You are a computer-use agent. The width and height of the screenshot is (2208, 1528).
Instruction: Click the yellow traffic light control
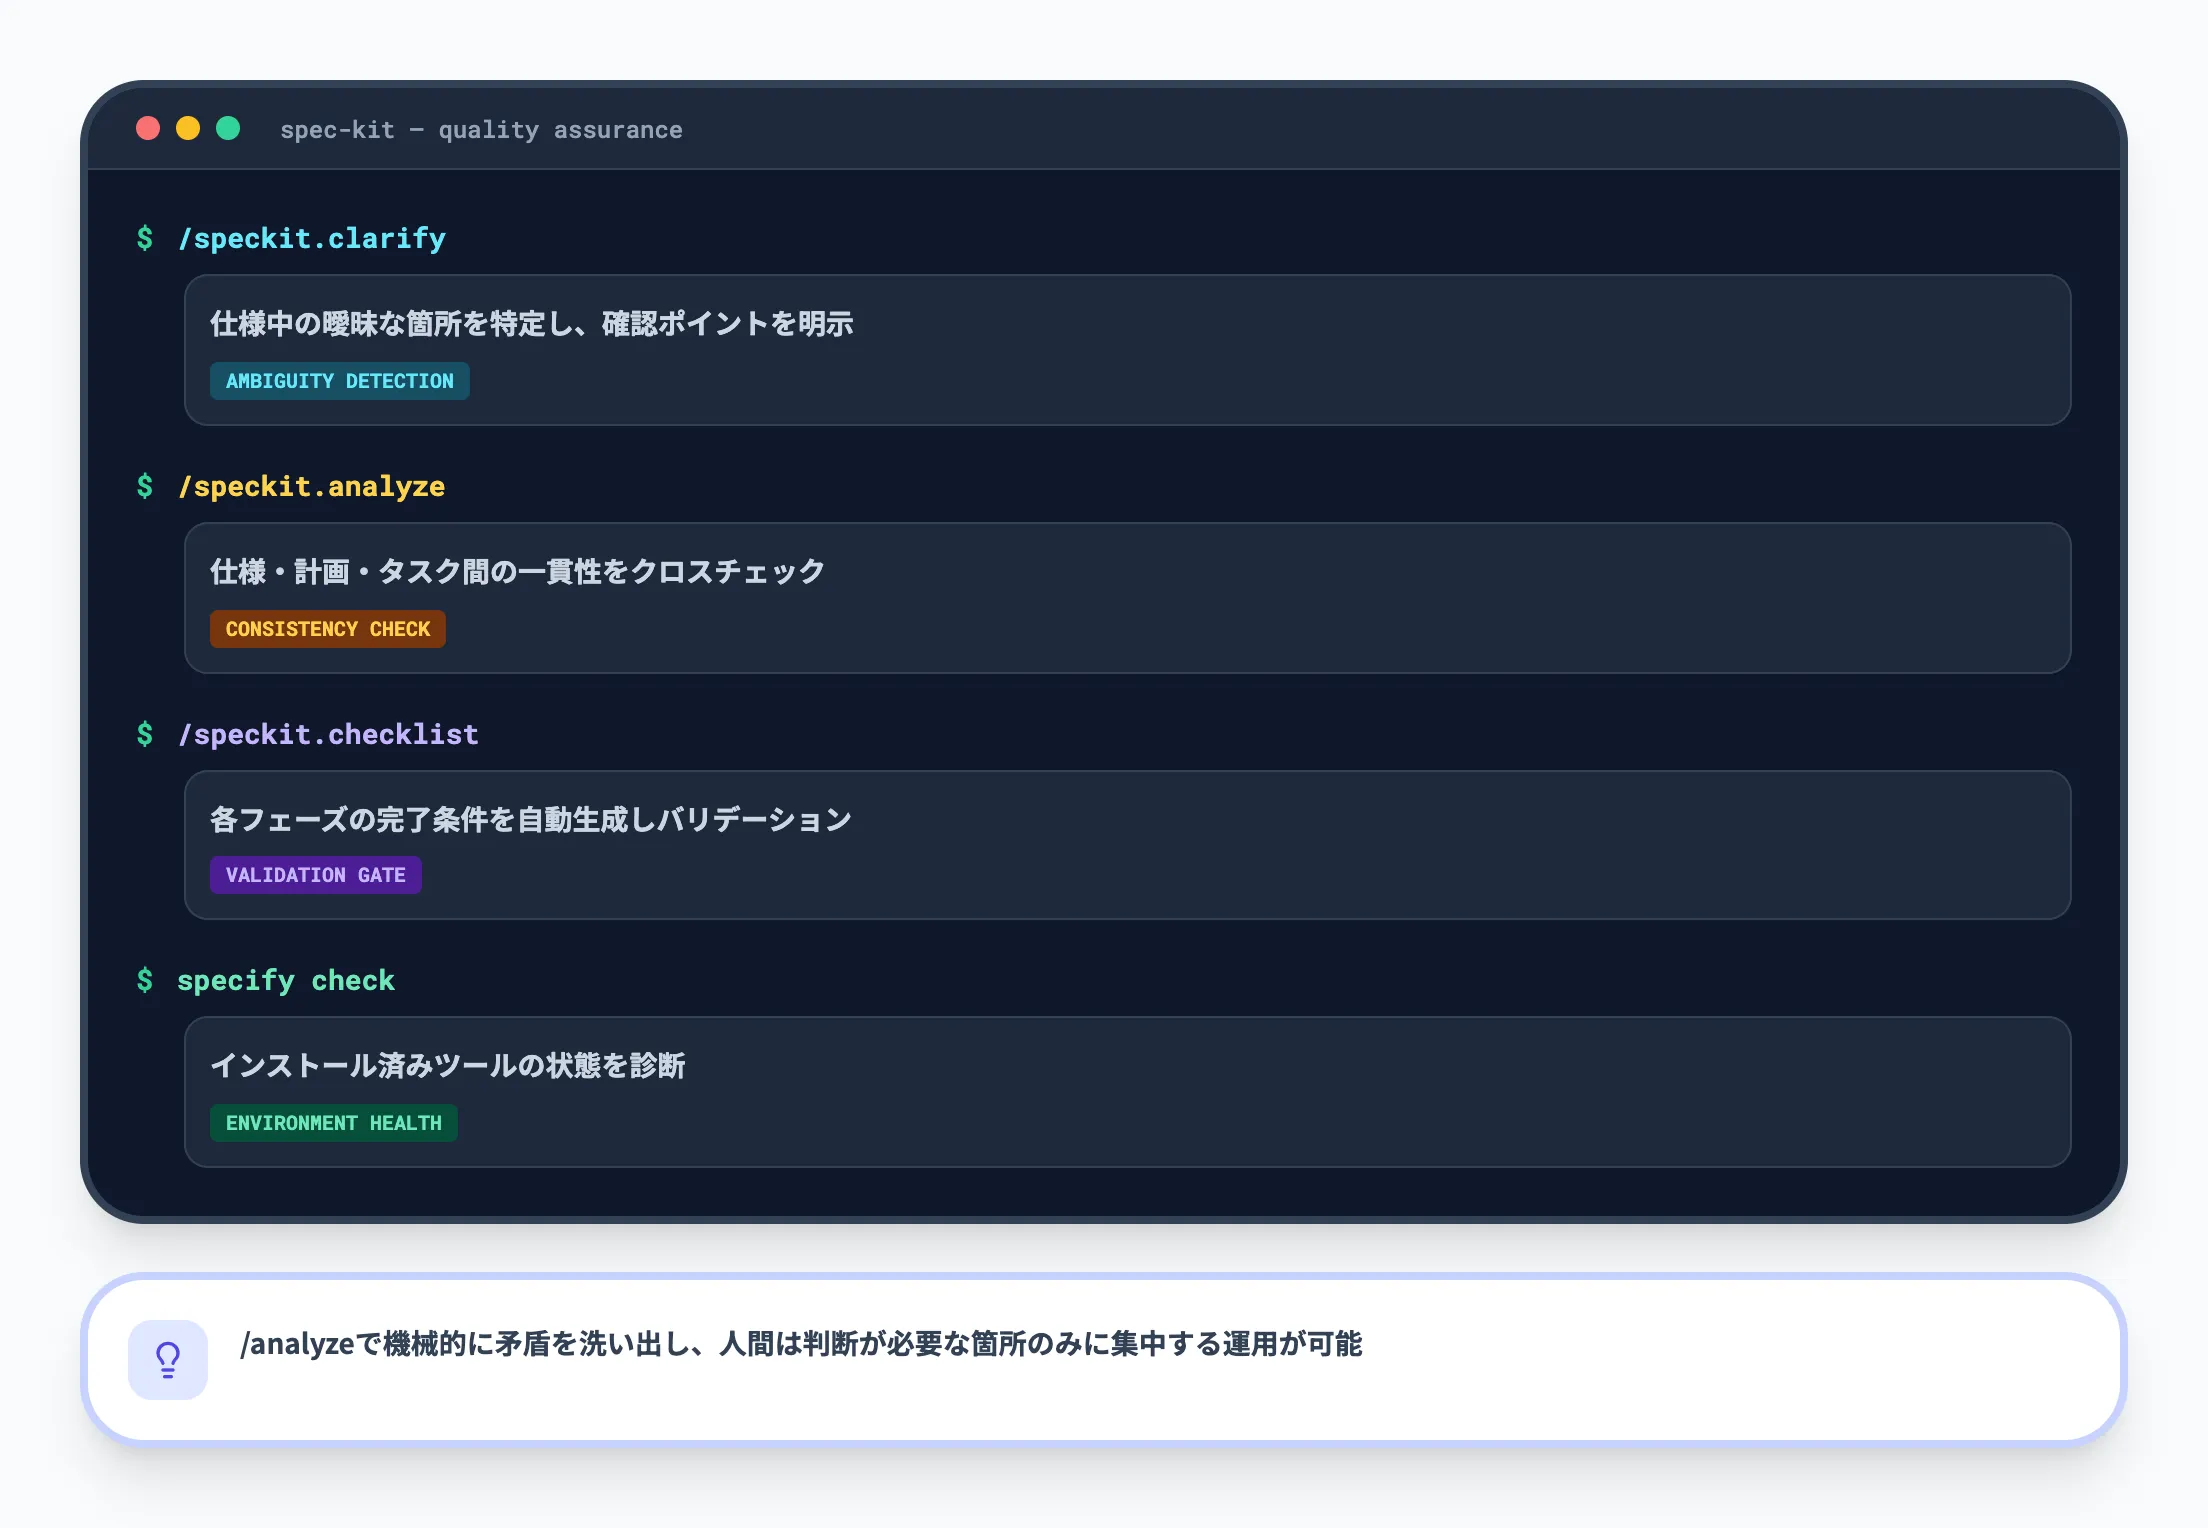[189, 129]
